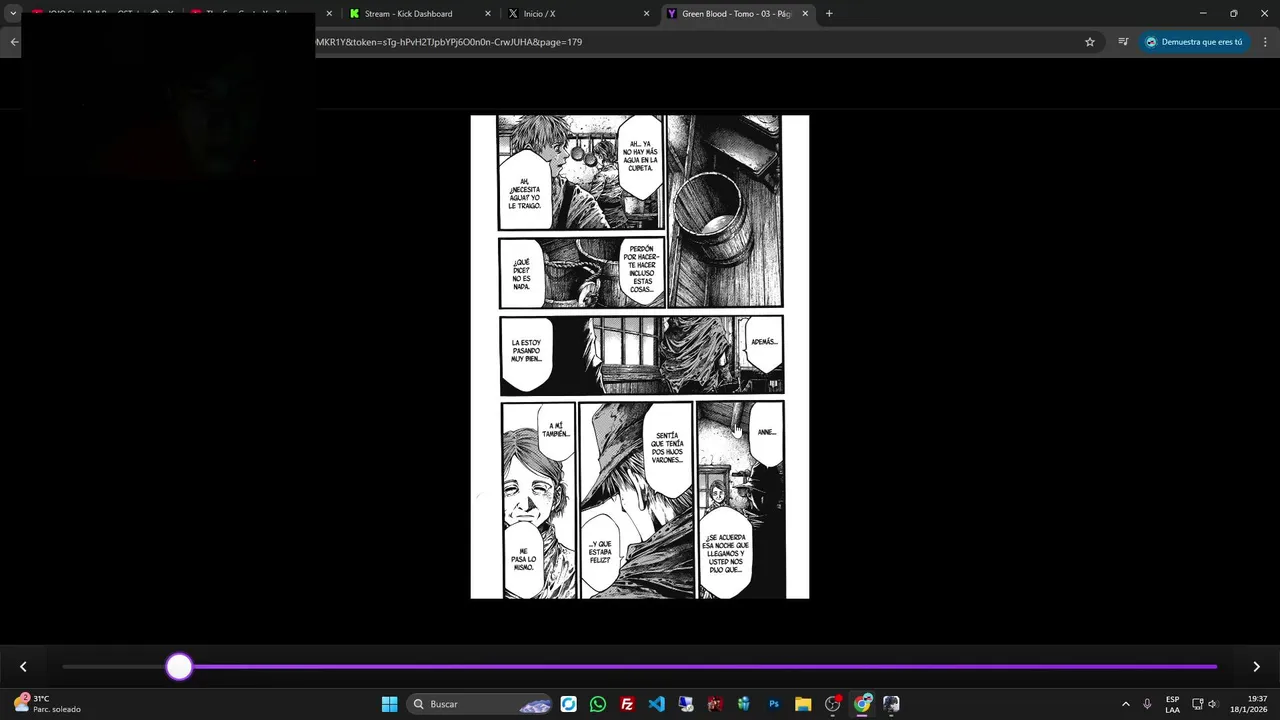This screenshot has width=1280, height=720.
Task: Open the media controls icon in toolbar
Action: (1123, 42)
